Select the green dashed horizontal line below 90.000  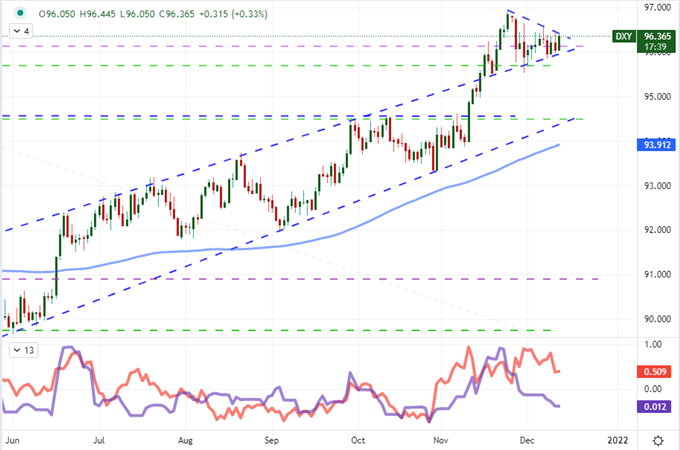point(277,330)
